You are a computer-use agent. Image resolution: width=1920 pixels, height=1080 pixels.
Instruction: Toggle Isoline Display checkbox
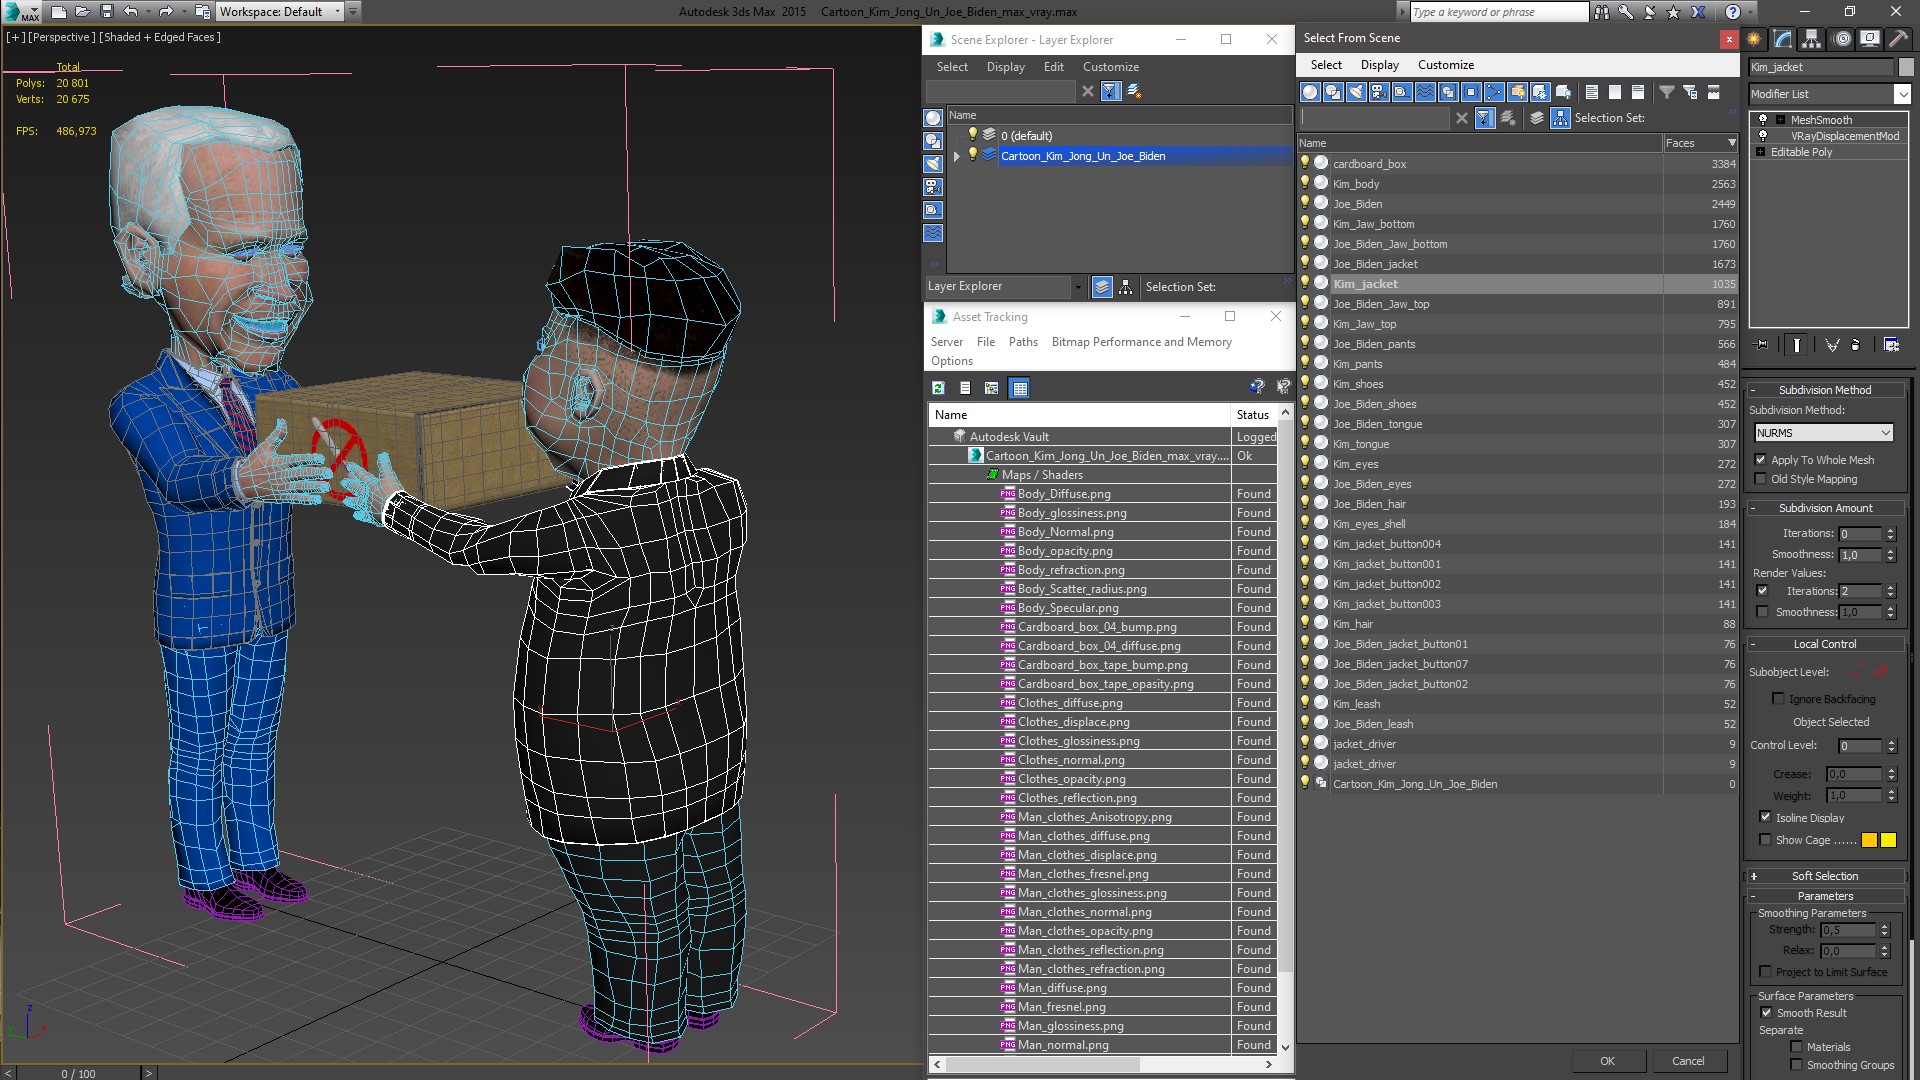click(x=1765, y=817)
